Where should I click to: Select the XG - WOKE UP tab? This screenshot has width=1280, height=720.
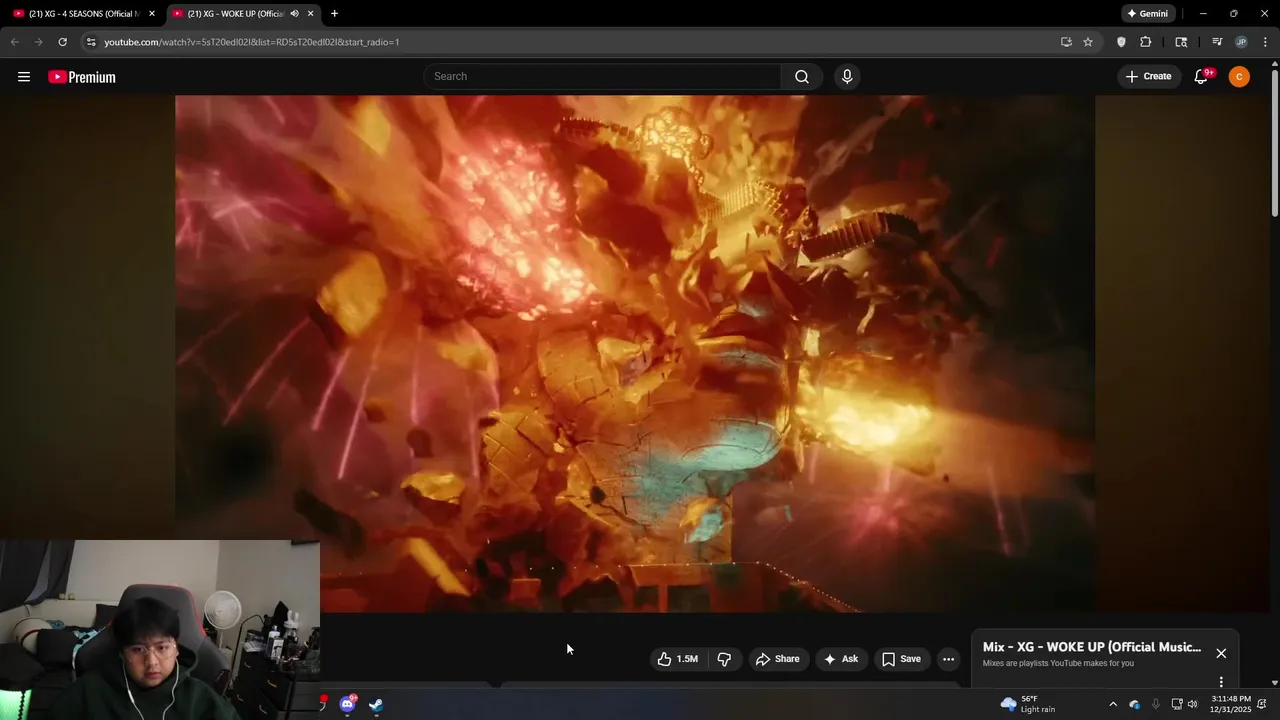pos(236,14)
